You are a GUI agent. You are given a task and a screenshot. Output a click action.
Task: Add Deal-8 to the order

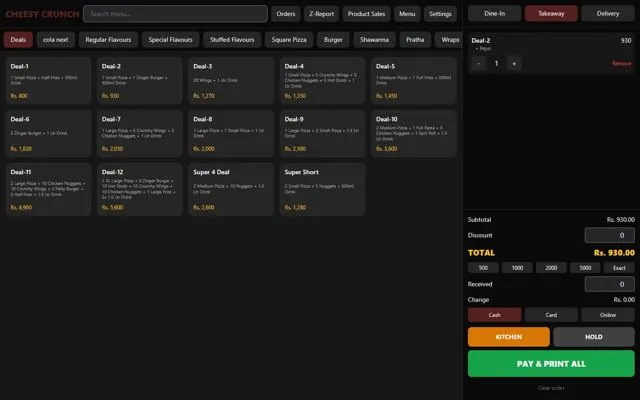(231, 133)
